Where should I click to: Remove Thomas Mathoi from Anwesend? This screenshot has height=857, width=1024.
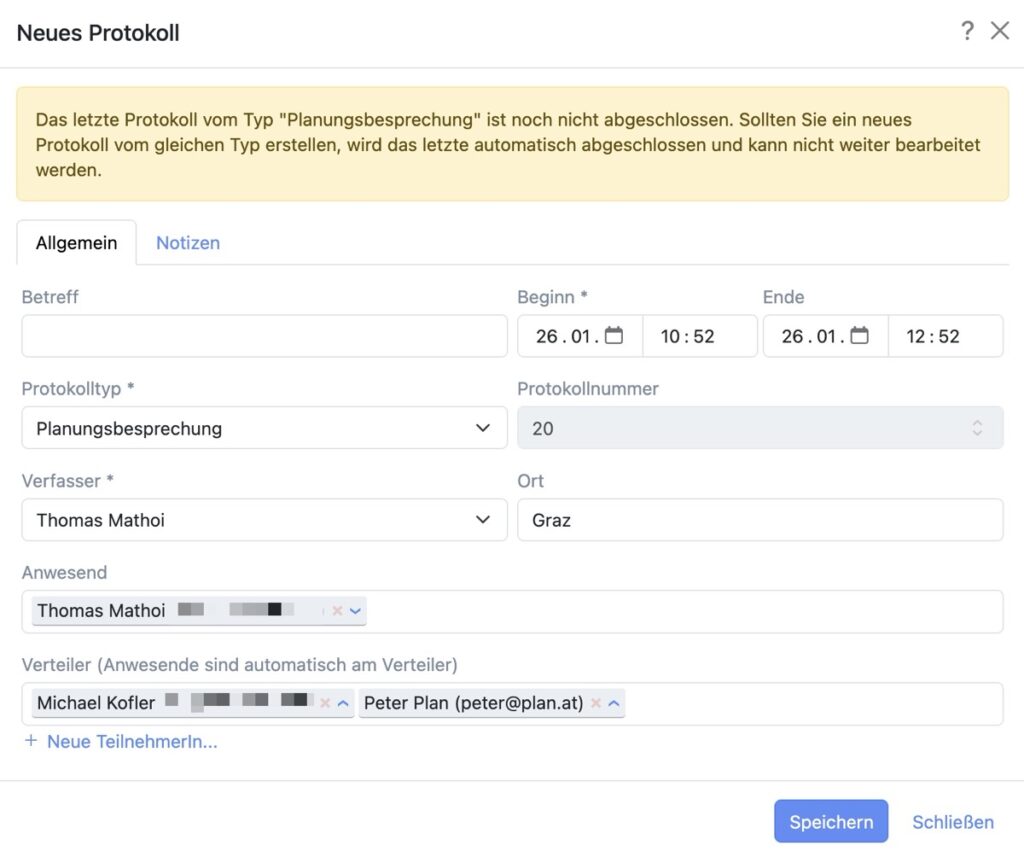pos(337,611)
